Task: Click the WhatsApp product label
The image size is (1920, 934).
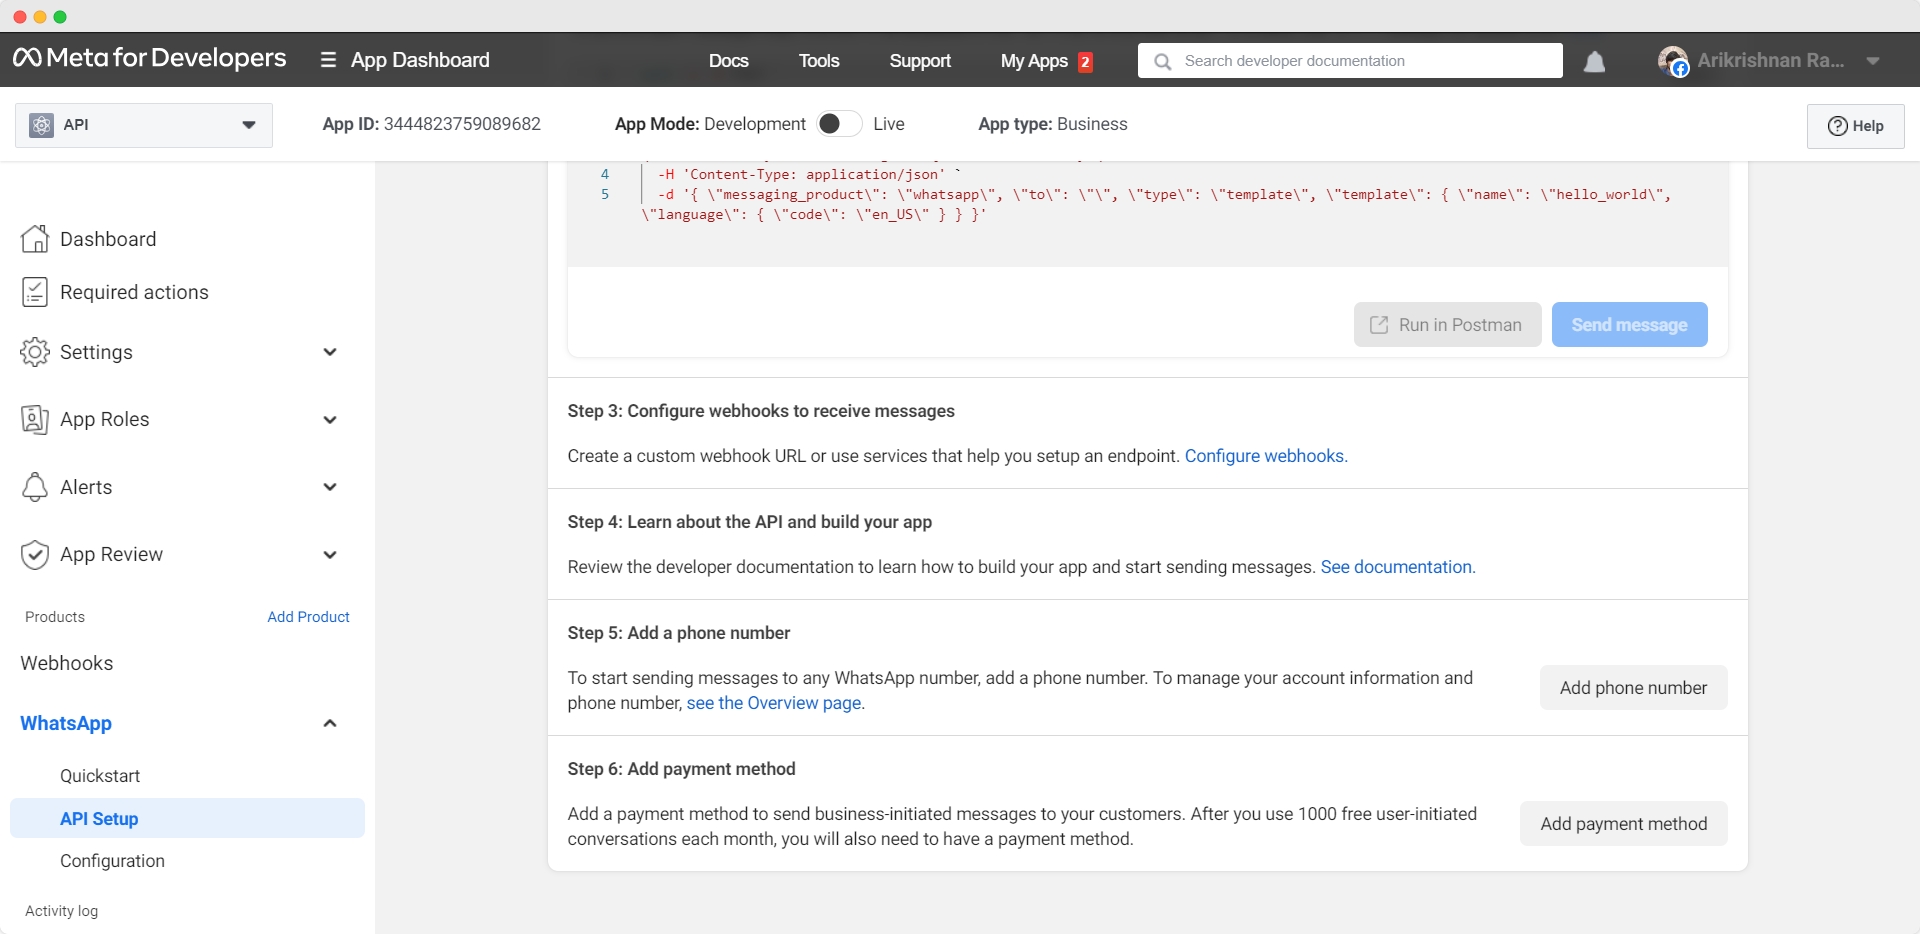Action: (66, 723)
